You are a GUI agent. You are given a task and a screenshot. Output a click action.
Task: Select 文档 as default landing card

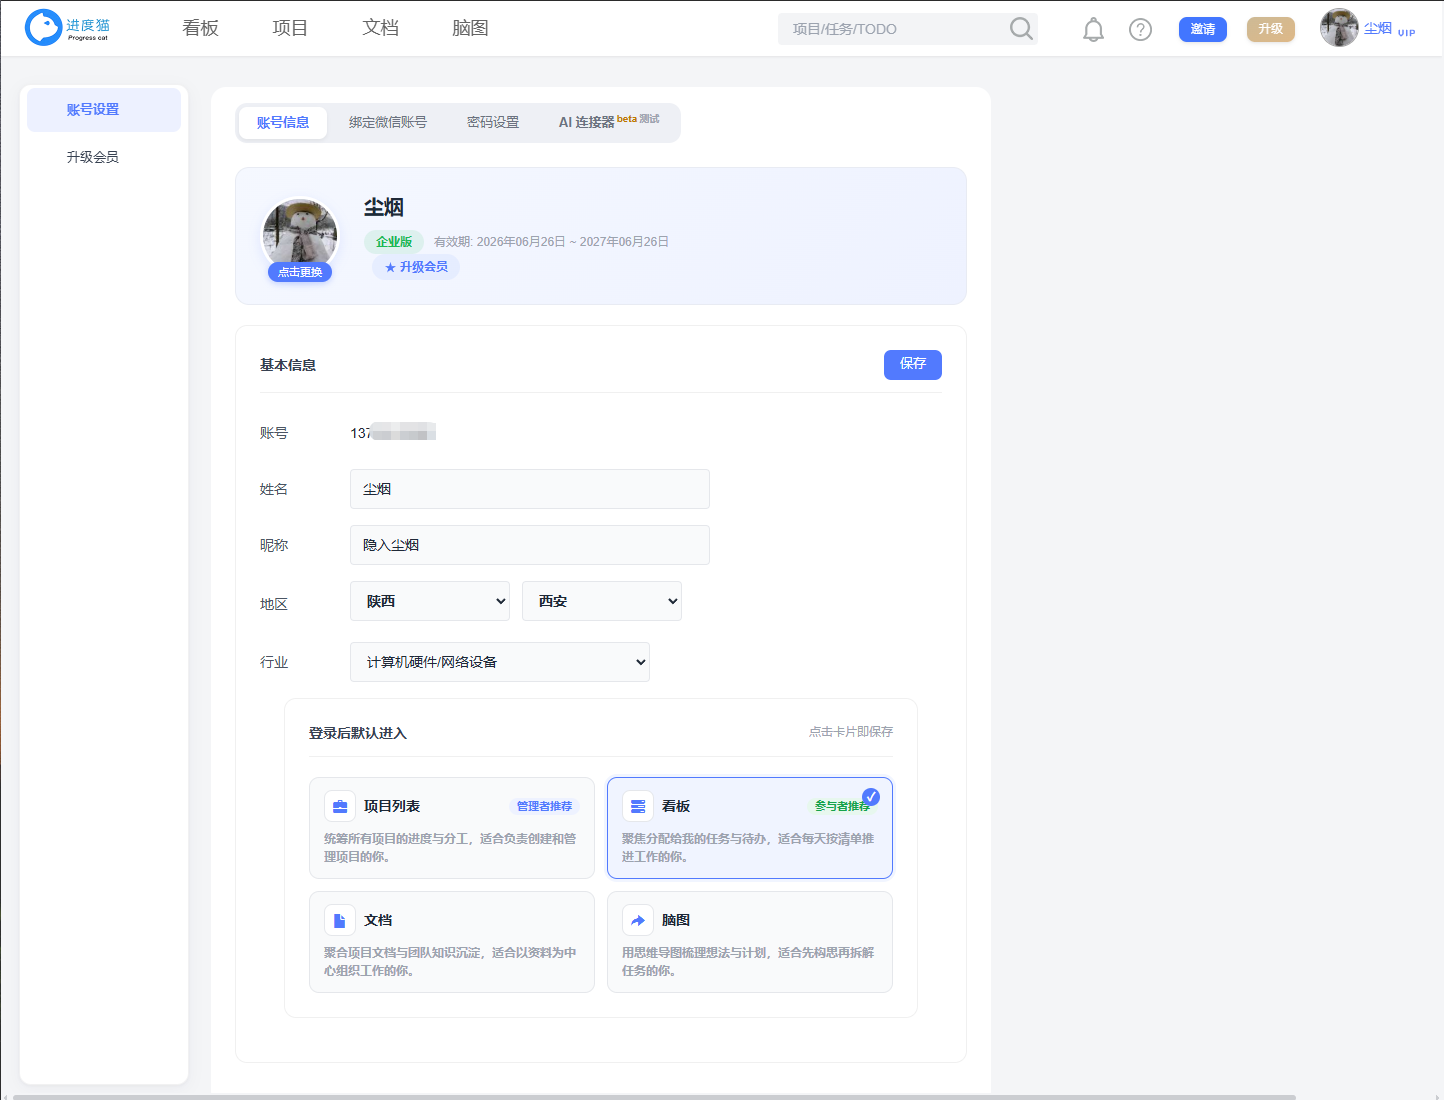(x=452, y=942)
